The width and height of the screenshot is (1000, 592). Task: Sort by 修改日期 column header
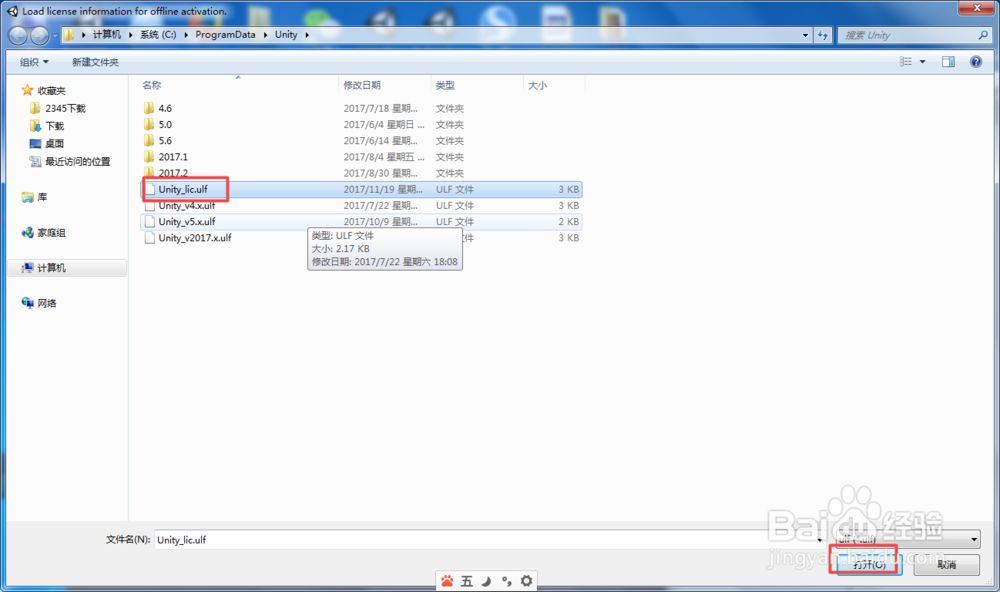click(x=362, y=85)
